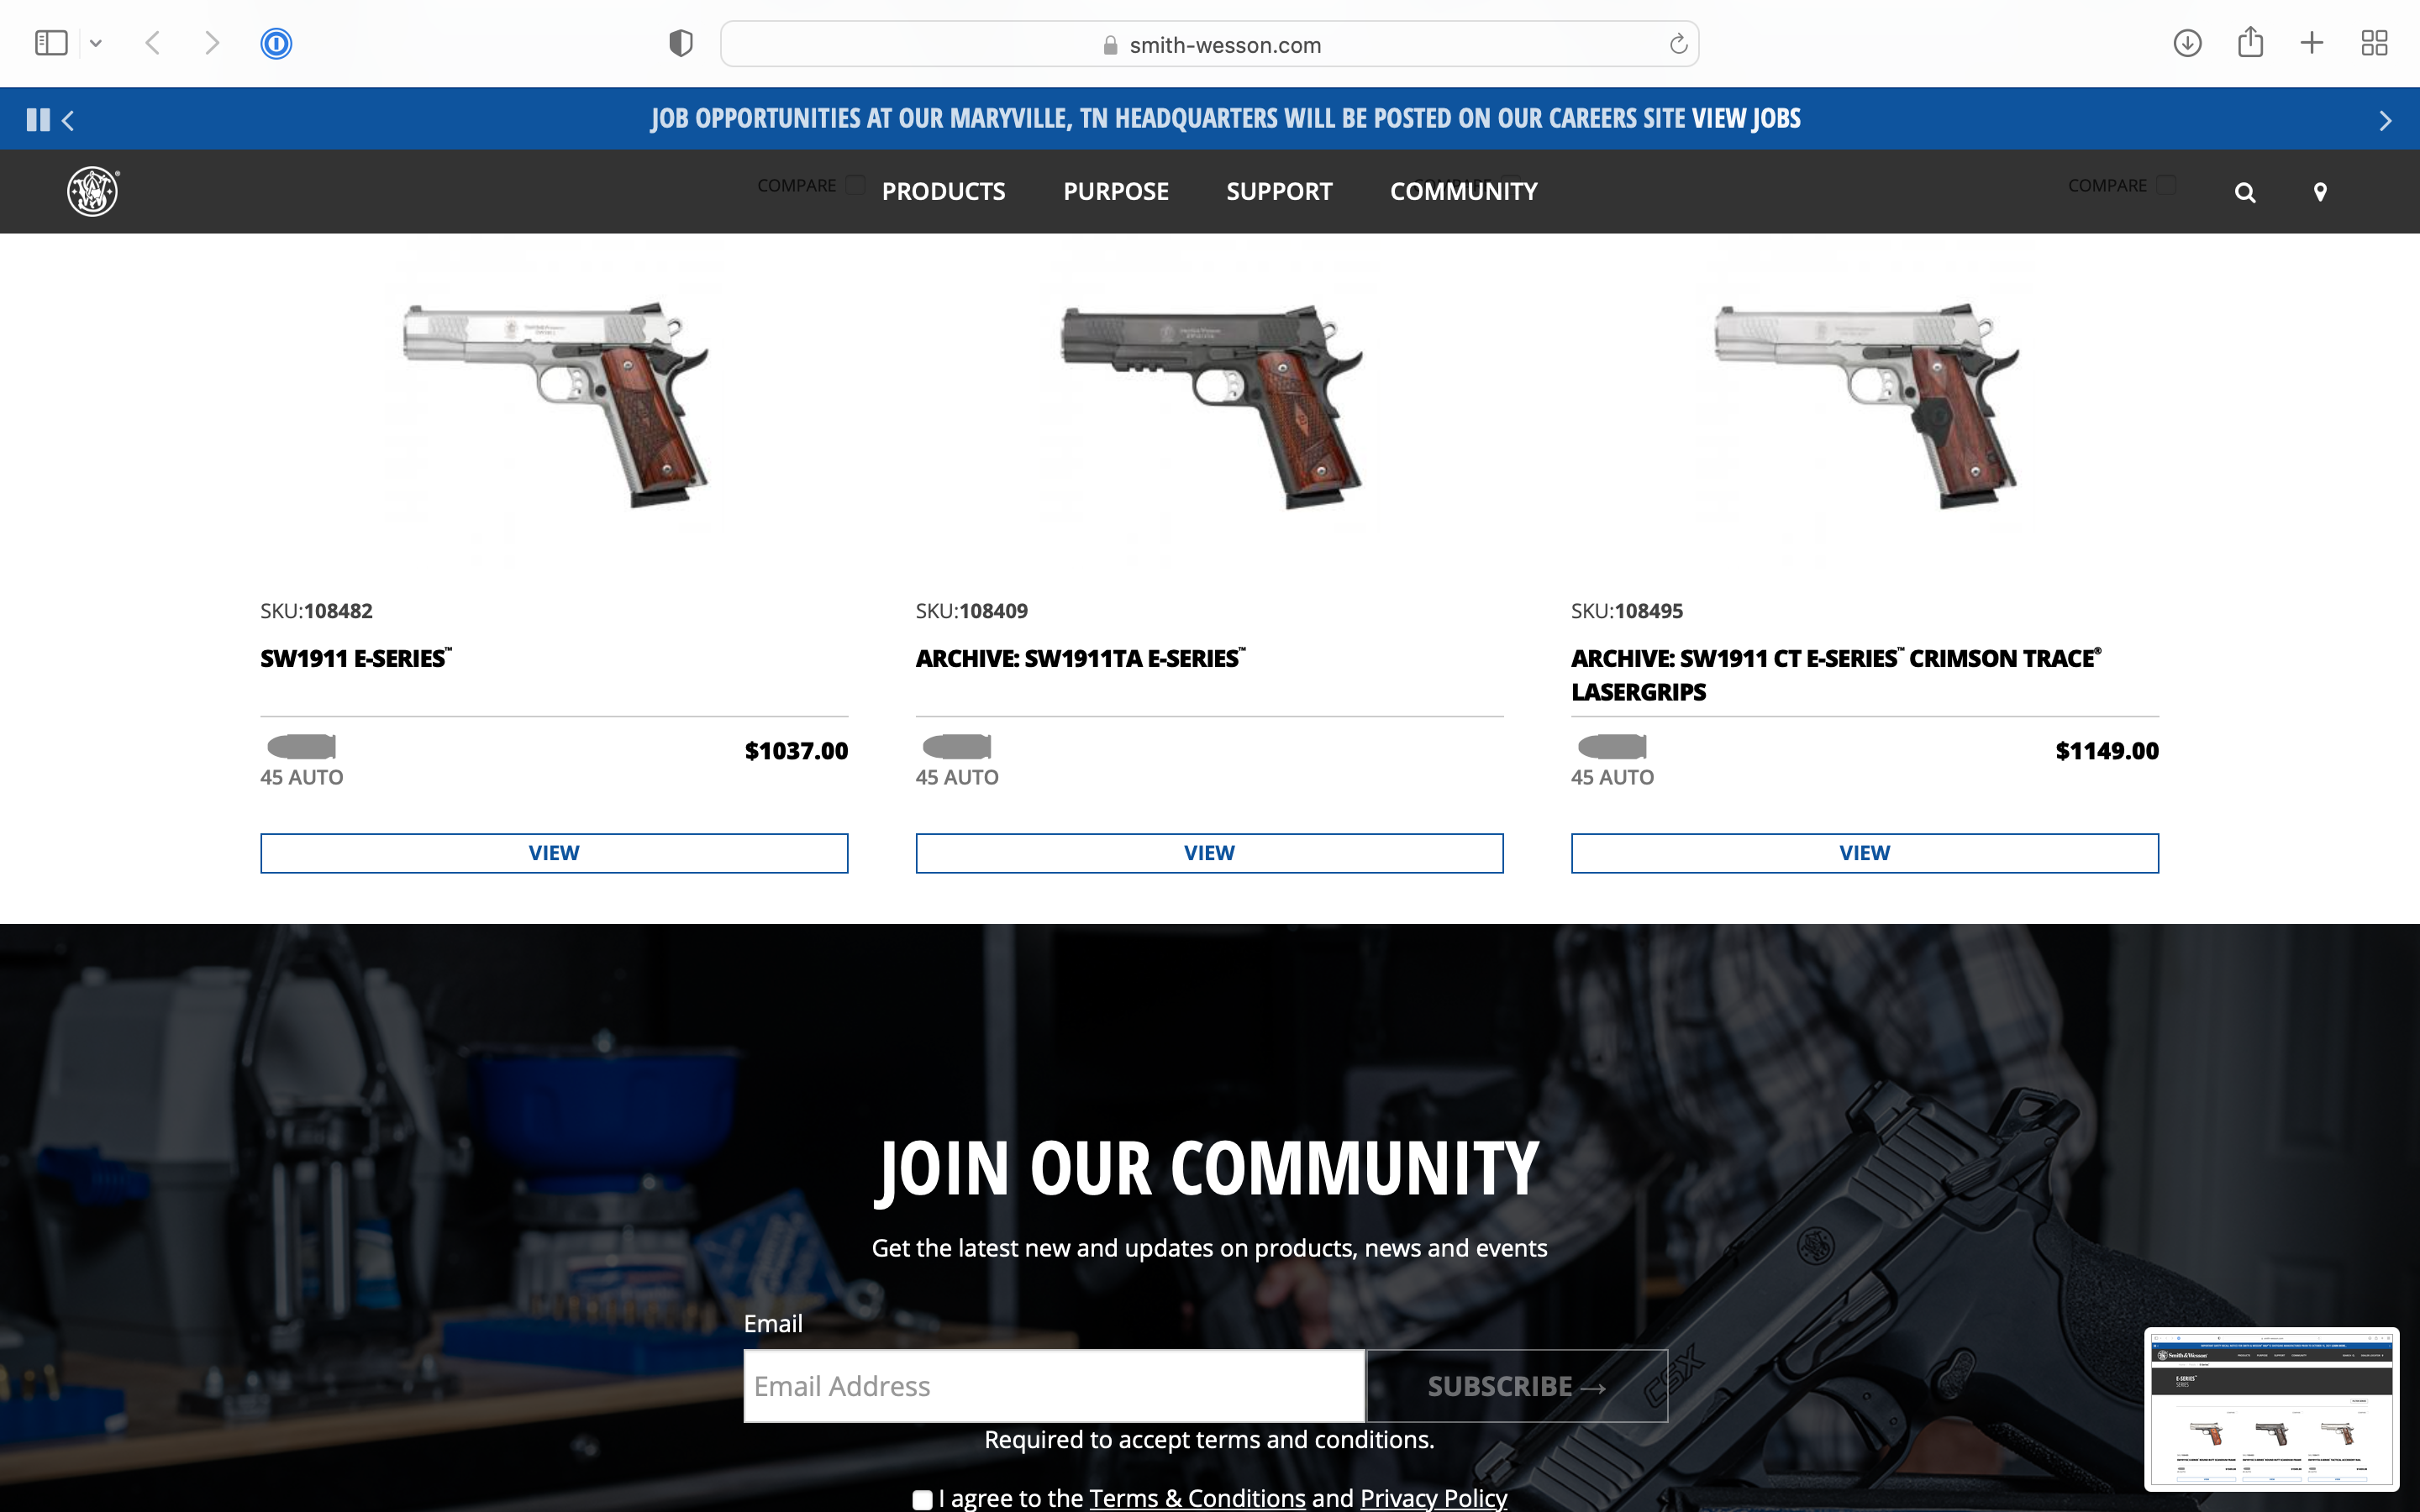Click the JOIN OUR COMMUNITY heading
This screenshot has height=1512, width=2420.
click(1208, 1169)
